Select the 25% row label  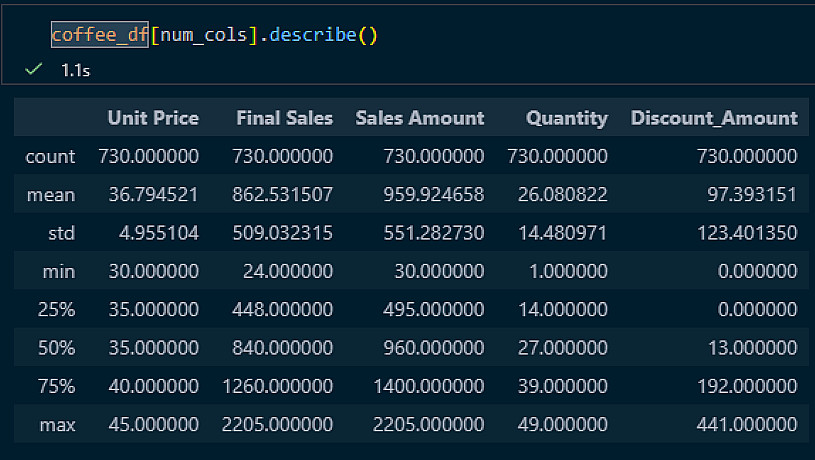pyautogui.click(x=57, y=310)
